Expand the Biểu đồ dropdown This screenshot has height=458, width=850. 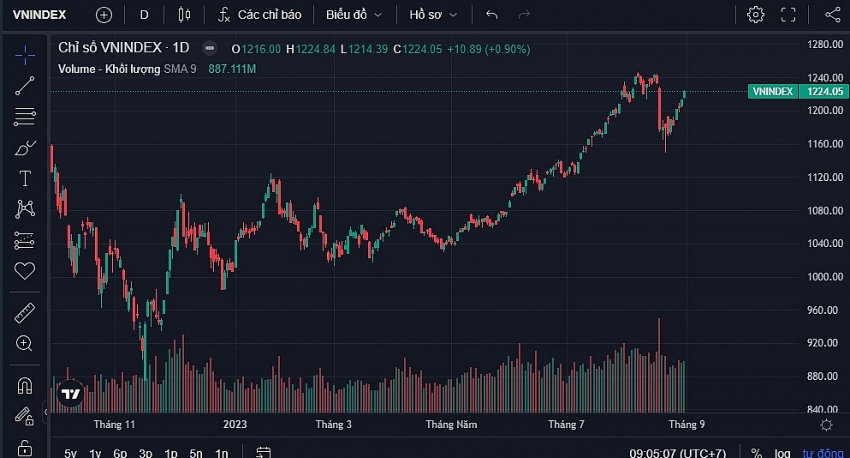[353, 15]
